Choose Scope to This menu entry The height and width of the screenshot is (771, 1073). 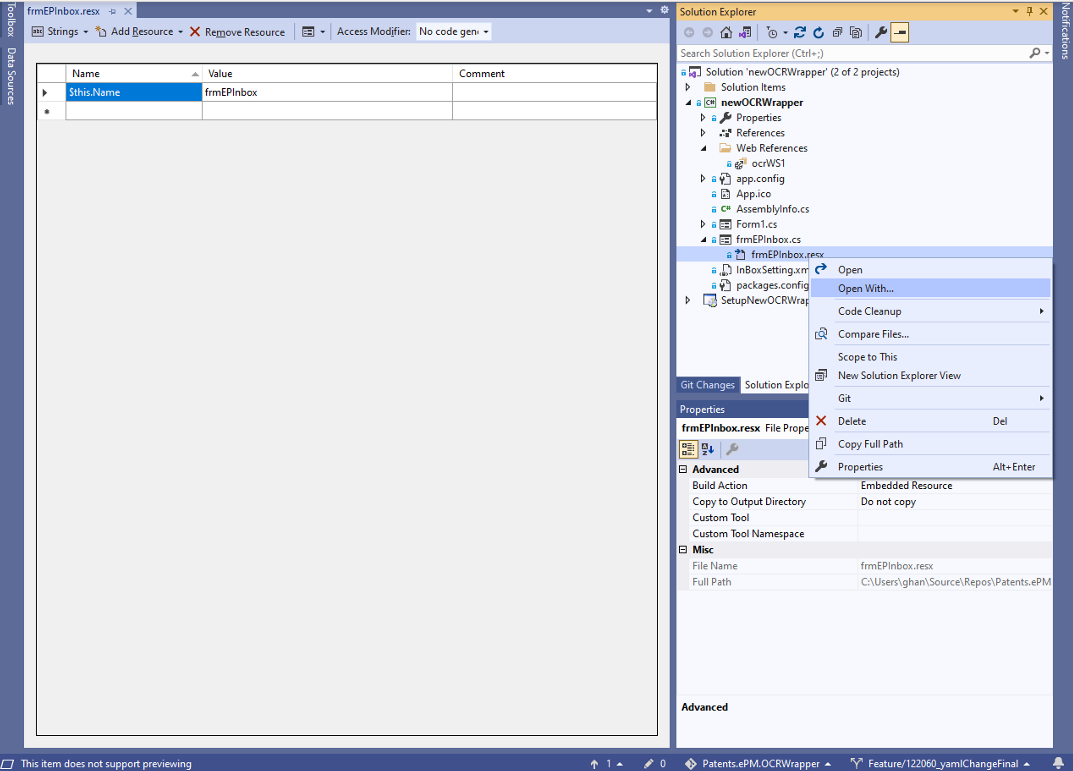click(930, 356)
